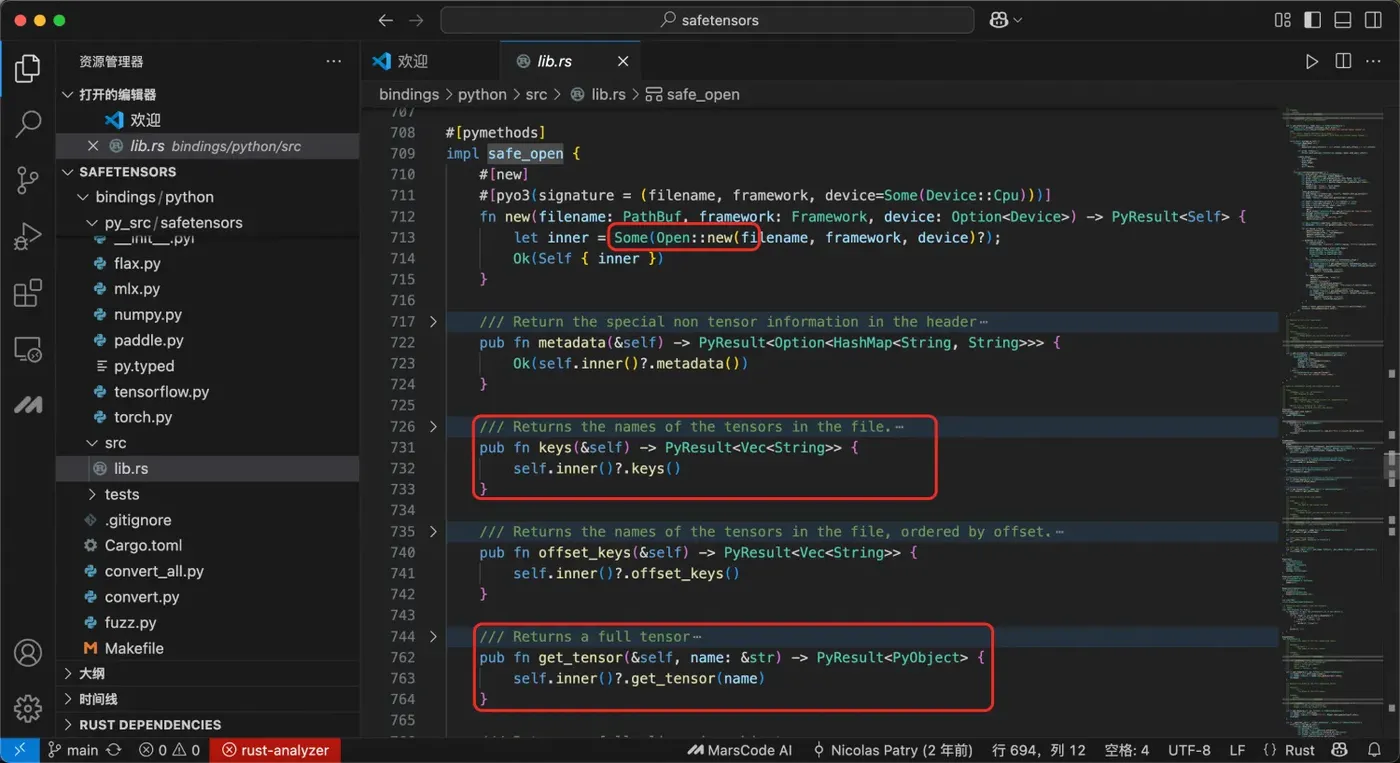Click the bindings breadcrumb segment
1400x763 pixels.
click(409, 94)
